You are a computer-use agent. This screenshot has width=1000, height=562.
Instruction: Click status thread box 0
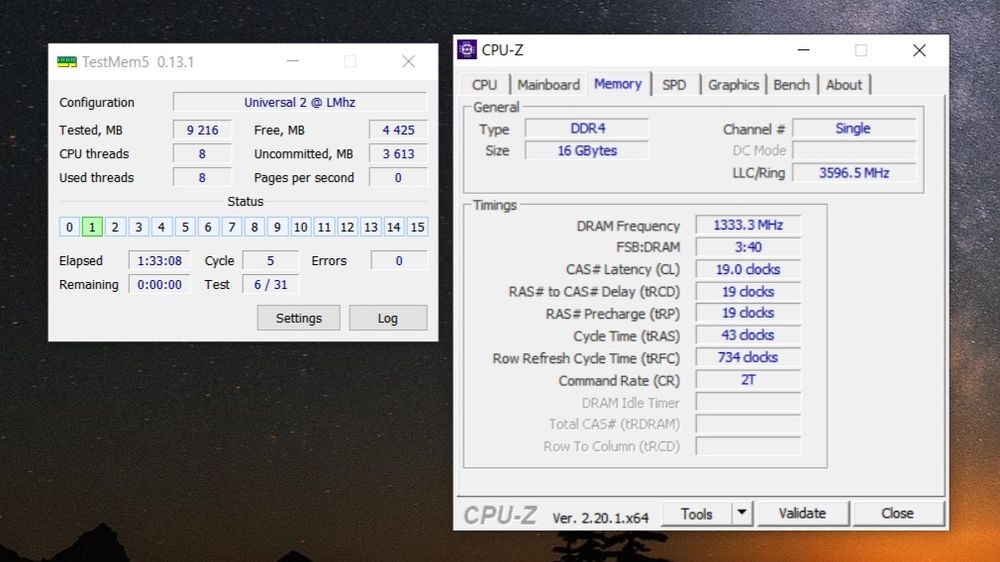tap(69, 227)
